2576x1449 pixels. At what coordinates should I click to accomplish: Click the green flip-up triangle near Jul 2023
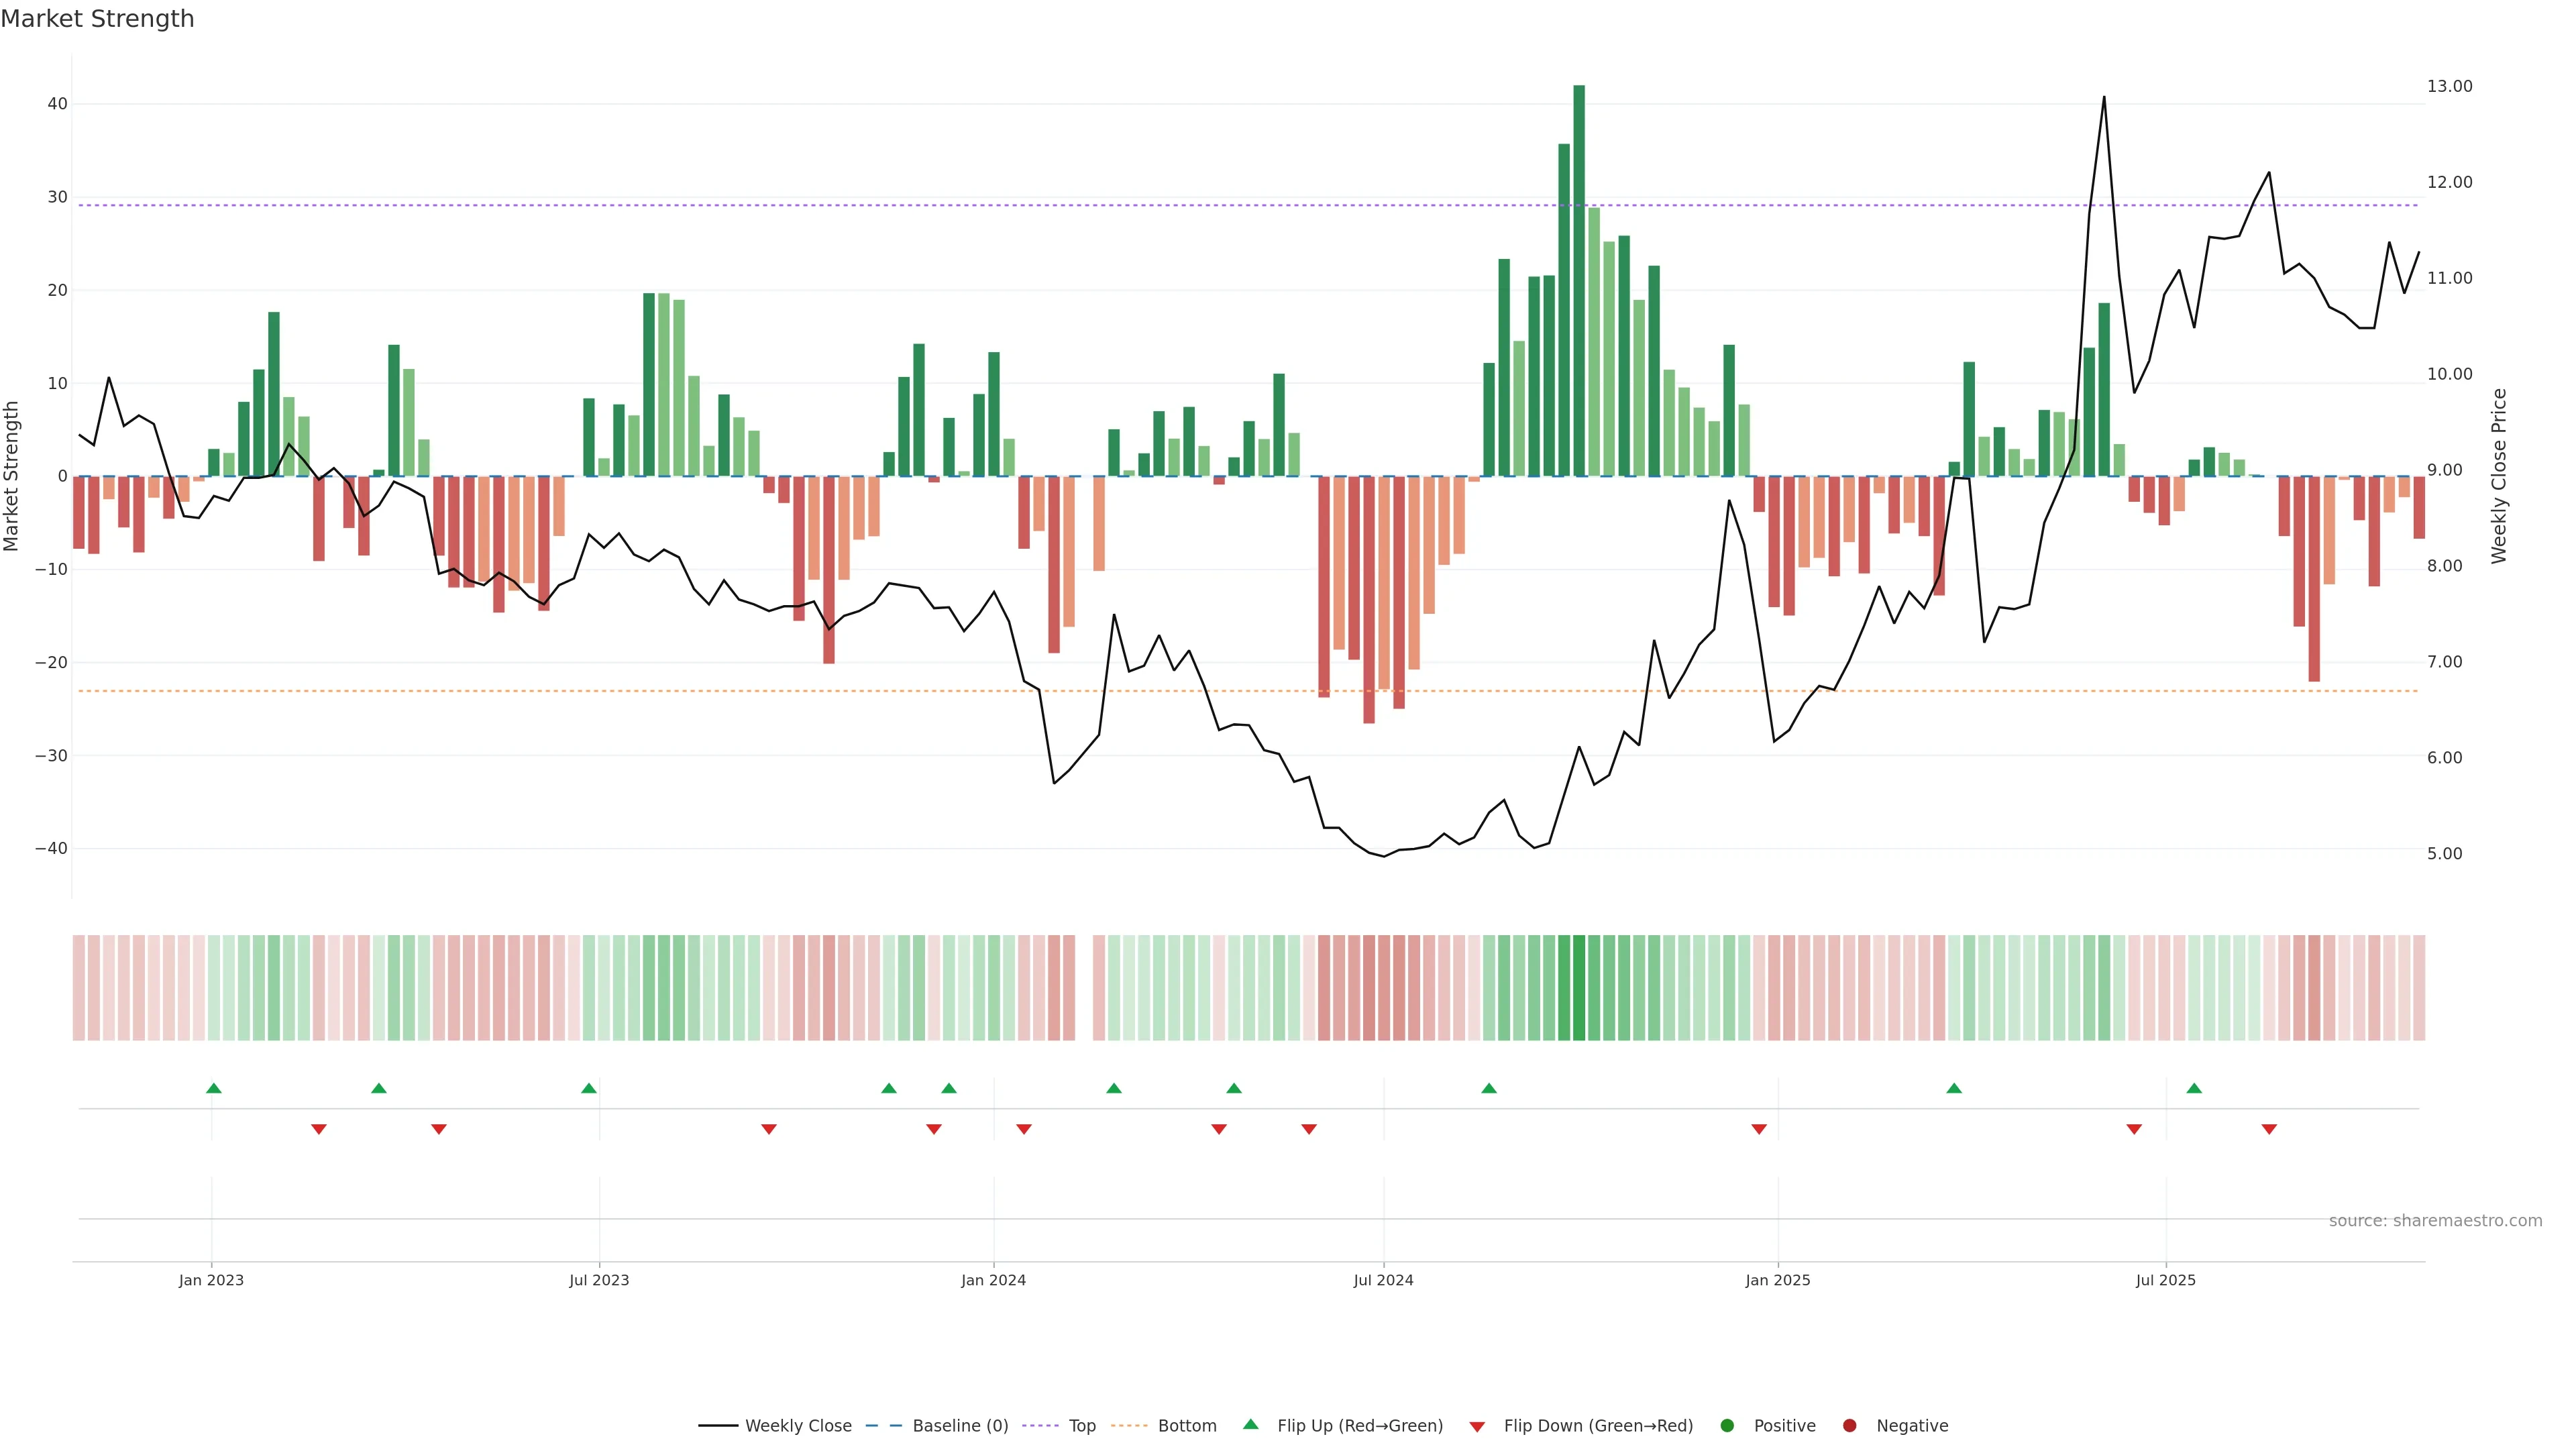(x=589, y=1088)
